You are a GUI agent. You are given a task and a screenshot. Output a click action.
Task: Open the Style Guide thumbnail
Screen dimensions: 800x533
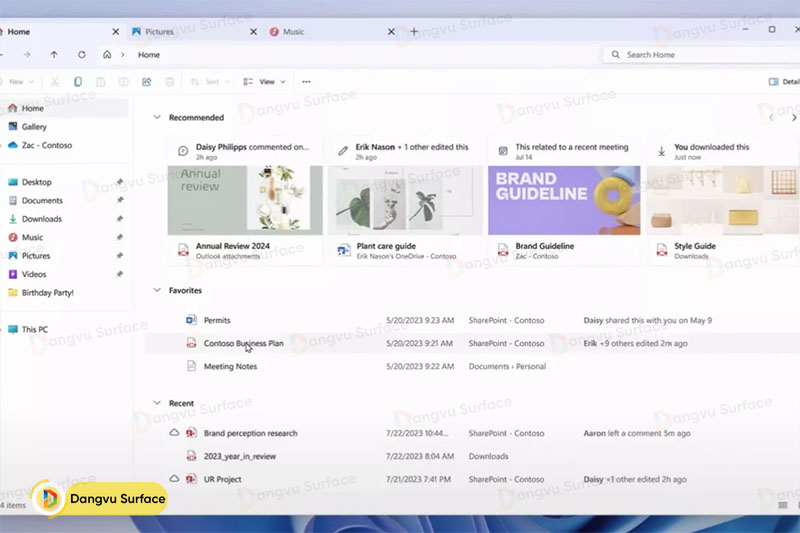click(723, 200)
